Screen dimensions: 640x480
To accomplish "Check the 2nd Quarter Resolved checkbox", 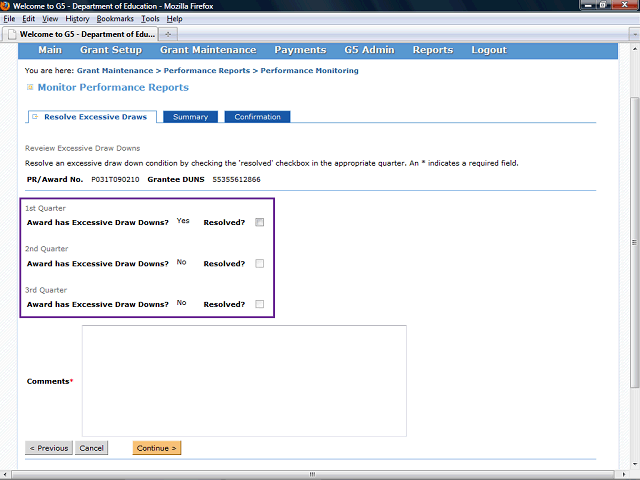I will coord(260,263).
